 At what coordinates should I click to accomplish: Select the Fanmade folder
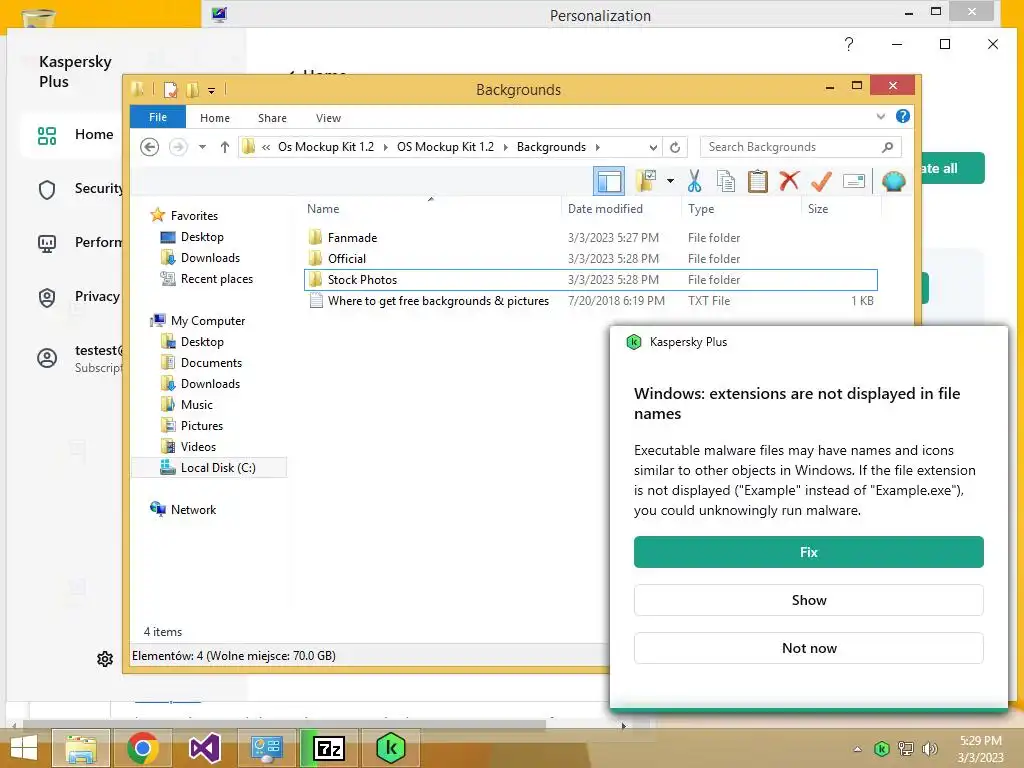(x=353, y=238)
